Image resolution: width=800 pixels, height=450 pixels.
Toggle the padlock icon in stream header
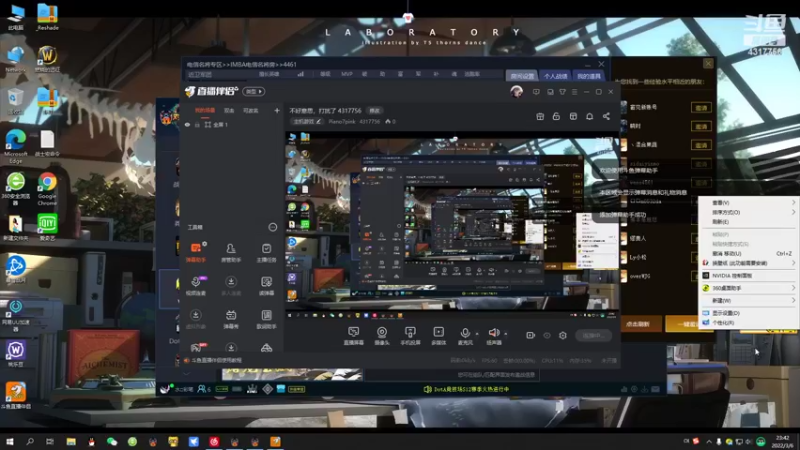coord(556,116)
